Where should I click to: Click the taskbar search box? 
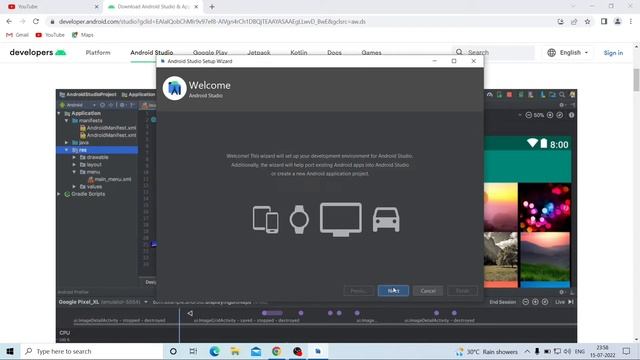(x=91, y=351)
